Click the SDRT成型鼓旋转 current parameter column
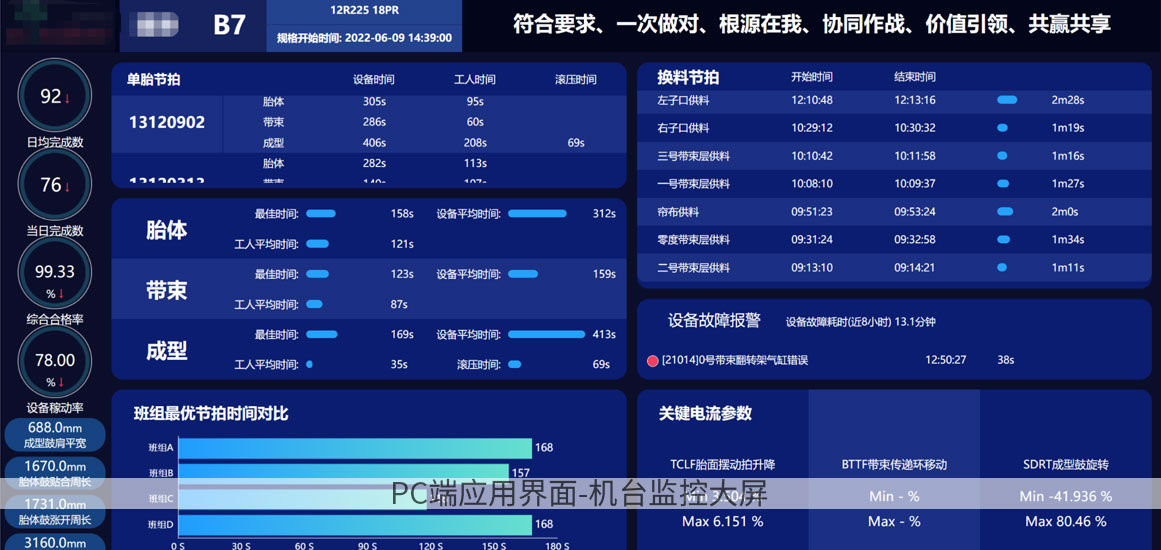This screenshot has width=1161, height=550. coord(1065,465)
